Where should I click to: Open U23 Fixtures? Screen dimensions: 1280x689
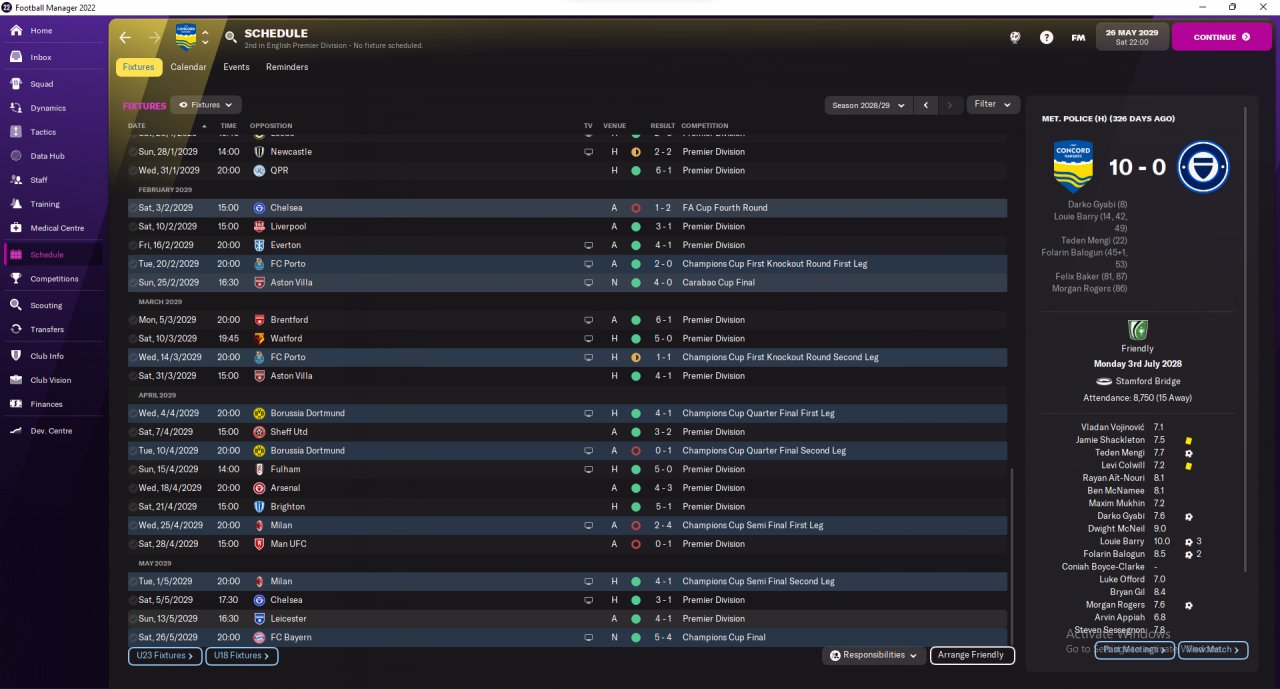click(x=165, y=655)
